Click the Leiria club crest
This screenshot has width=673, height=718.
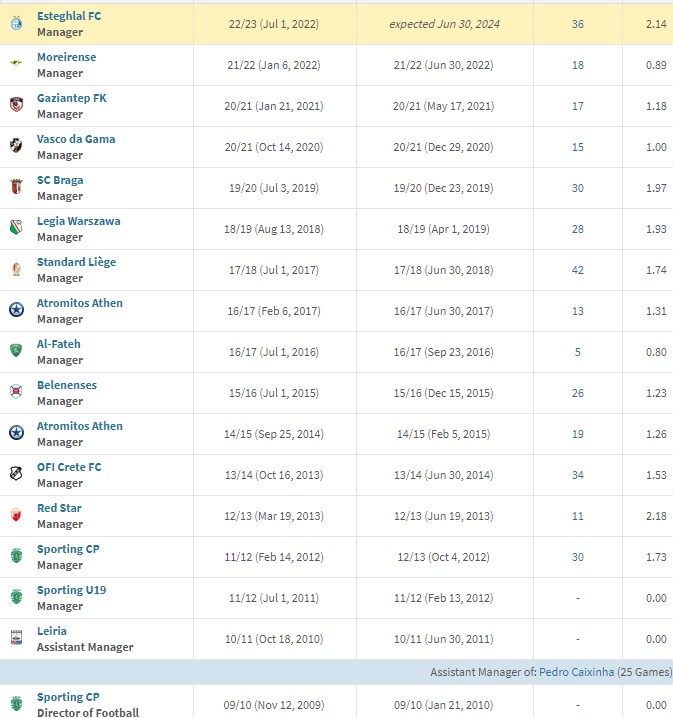tap(16, 638)
